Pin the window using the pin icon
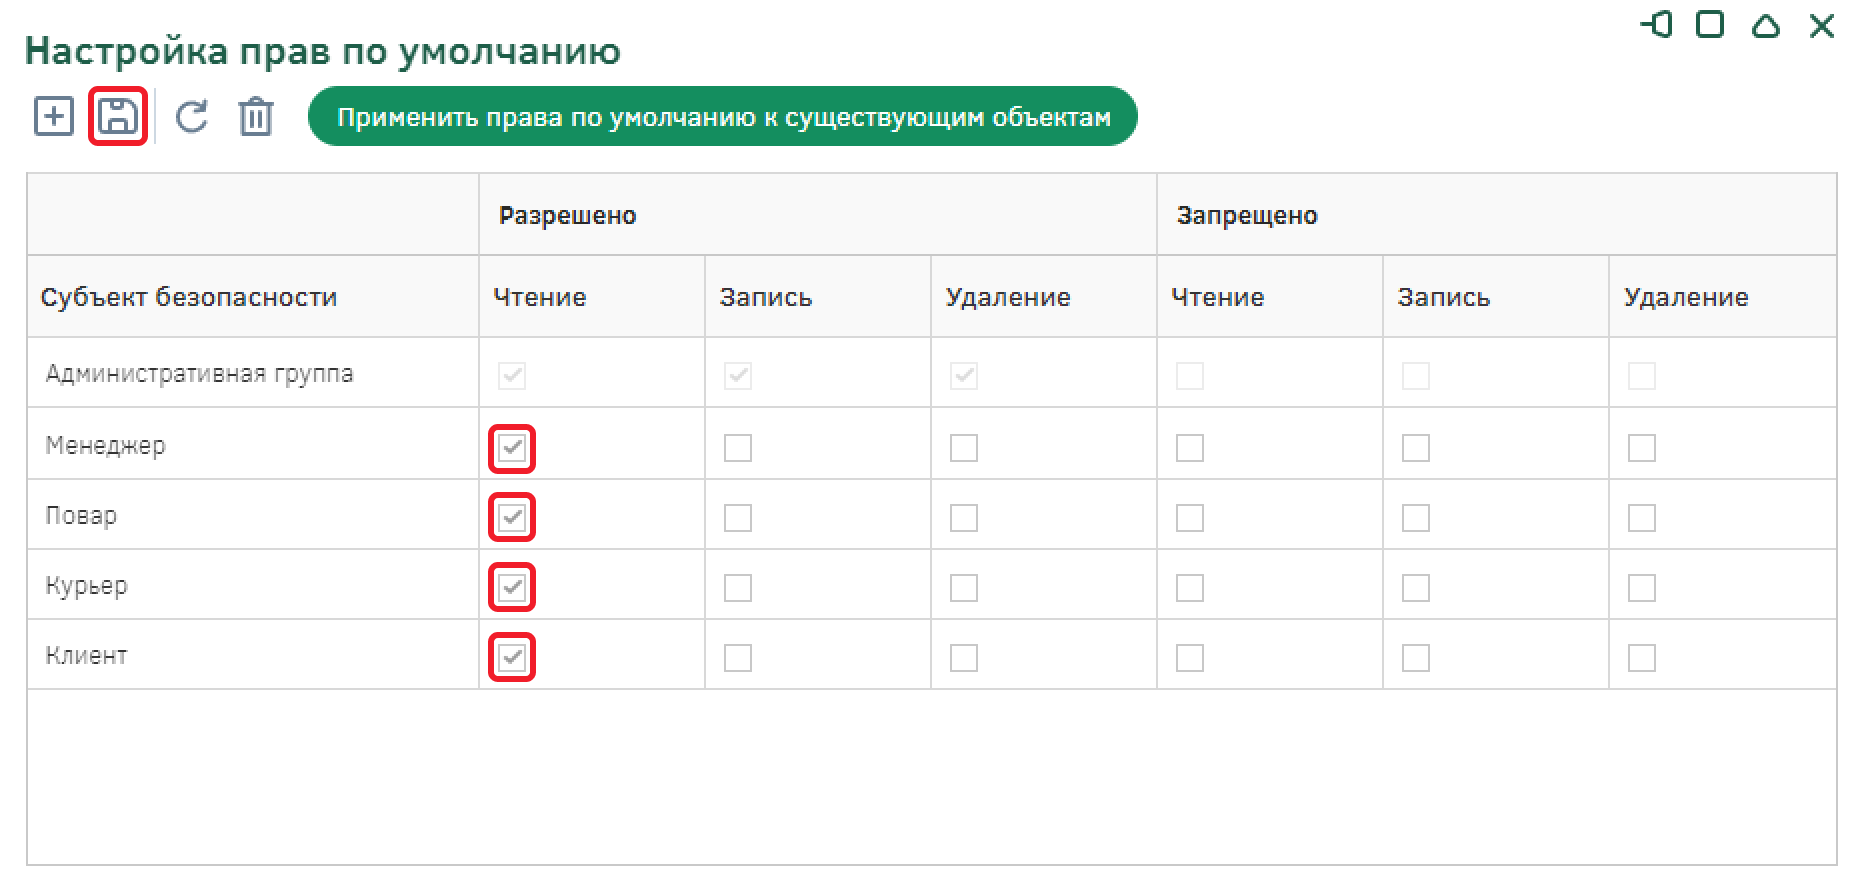This screenshot has height=882, width=1860. point(1657,25)
